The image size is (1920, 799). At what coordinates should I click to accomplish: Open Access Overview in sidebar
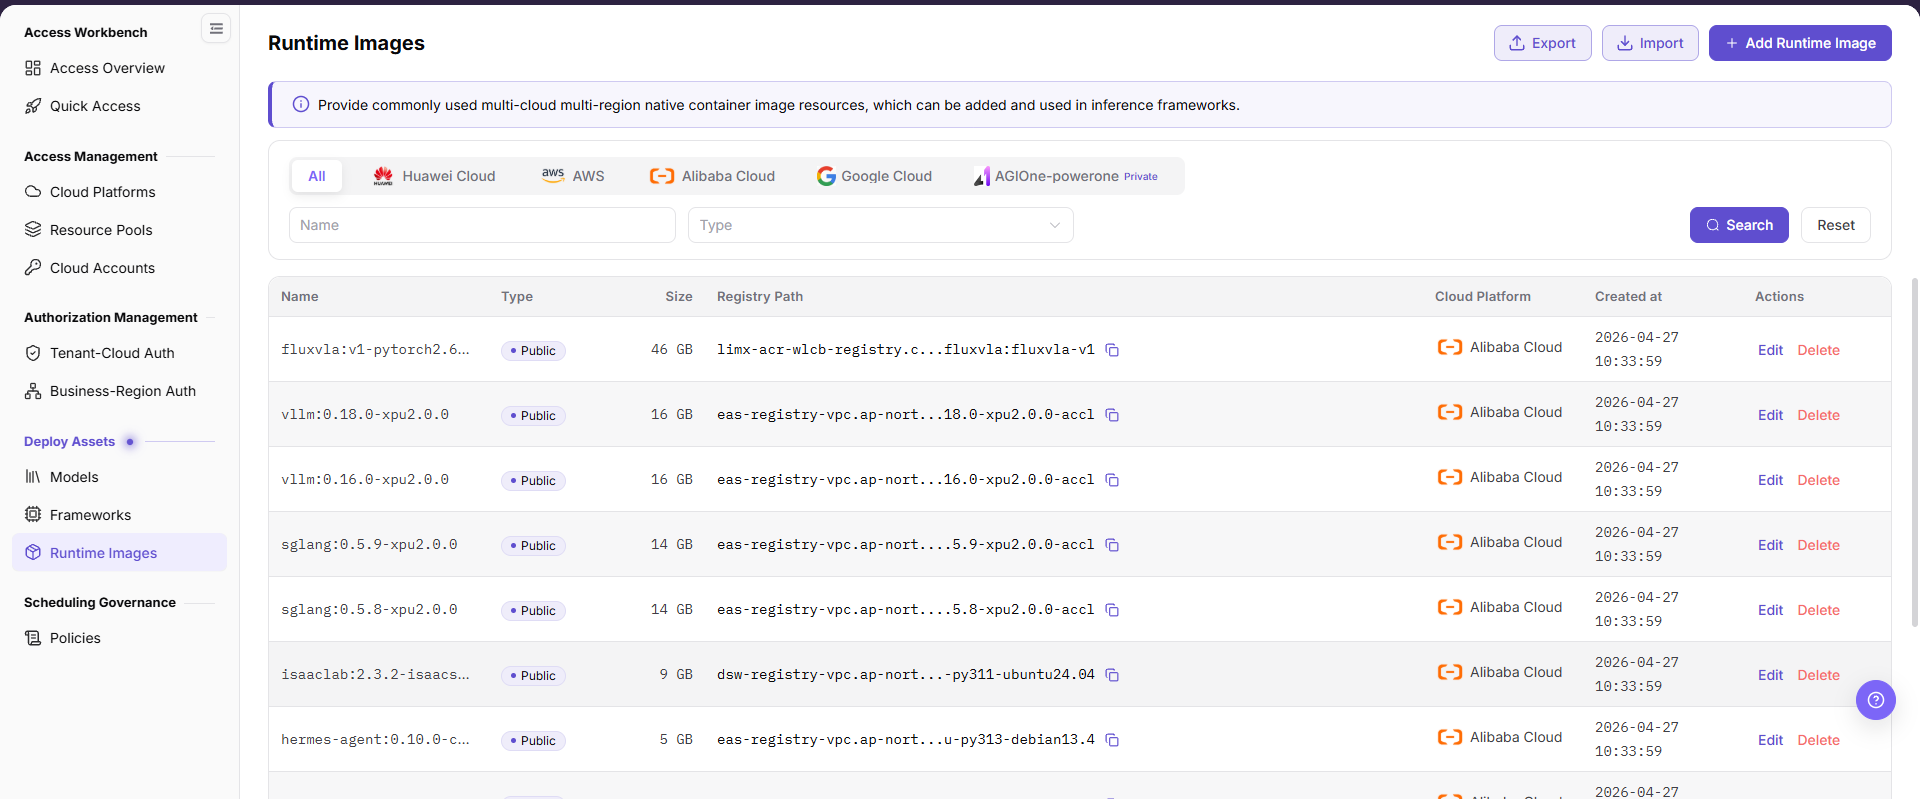(120, 68)
